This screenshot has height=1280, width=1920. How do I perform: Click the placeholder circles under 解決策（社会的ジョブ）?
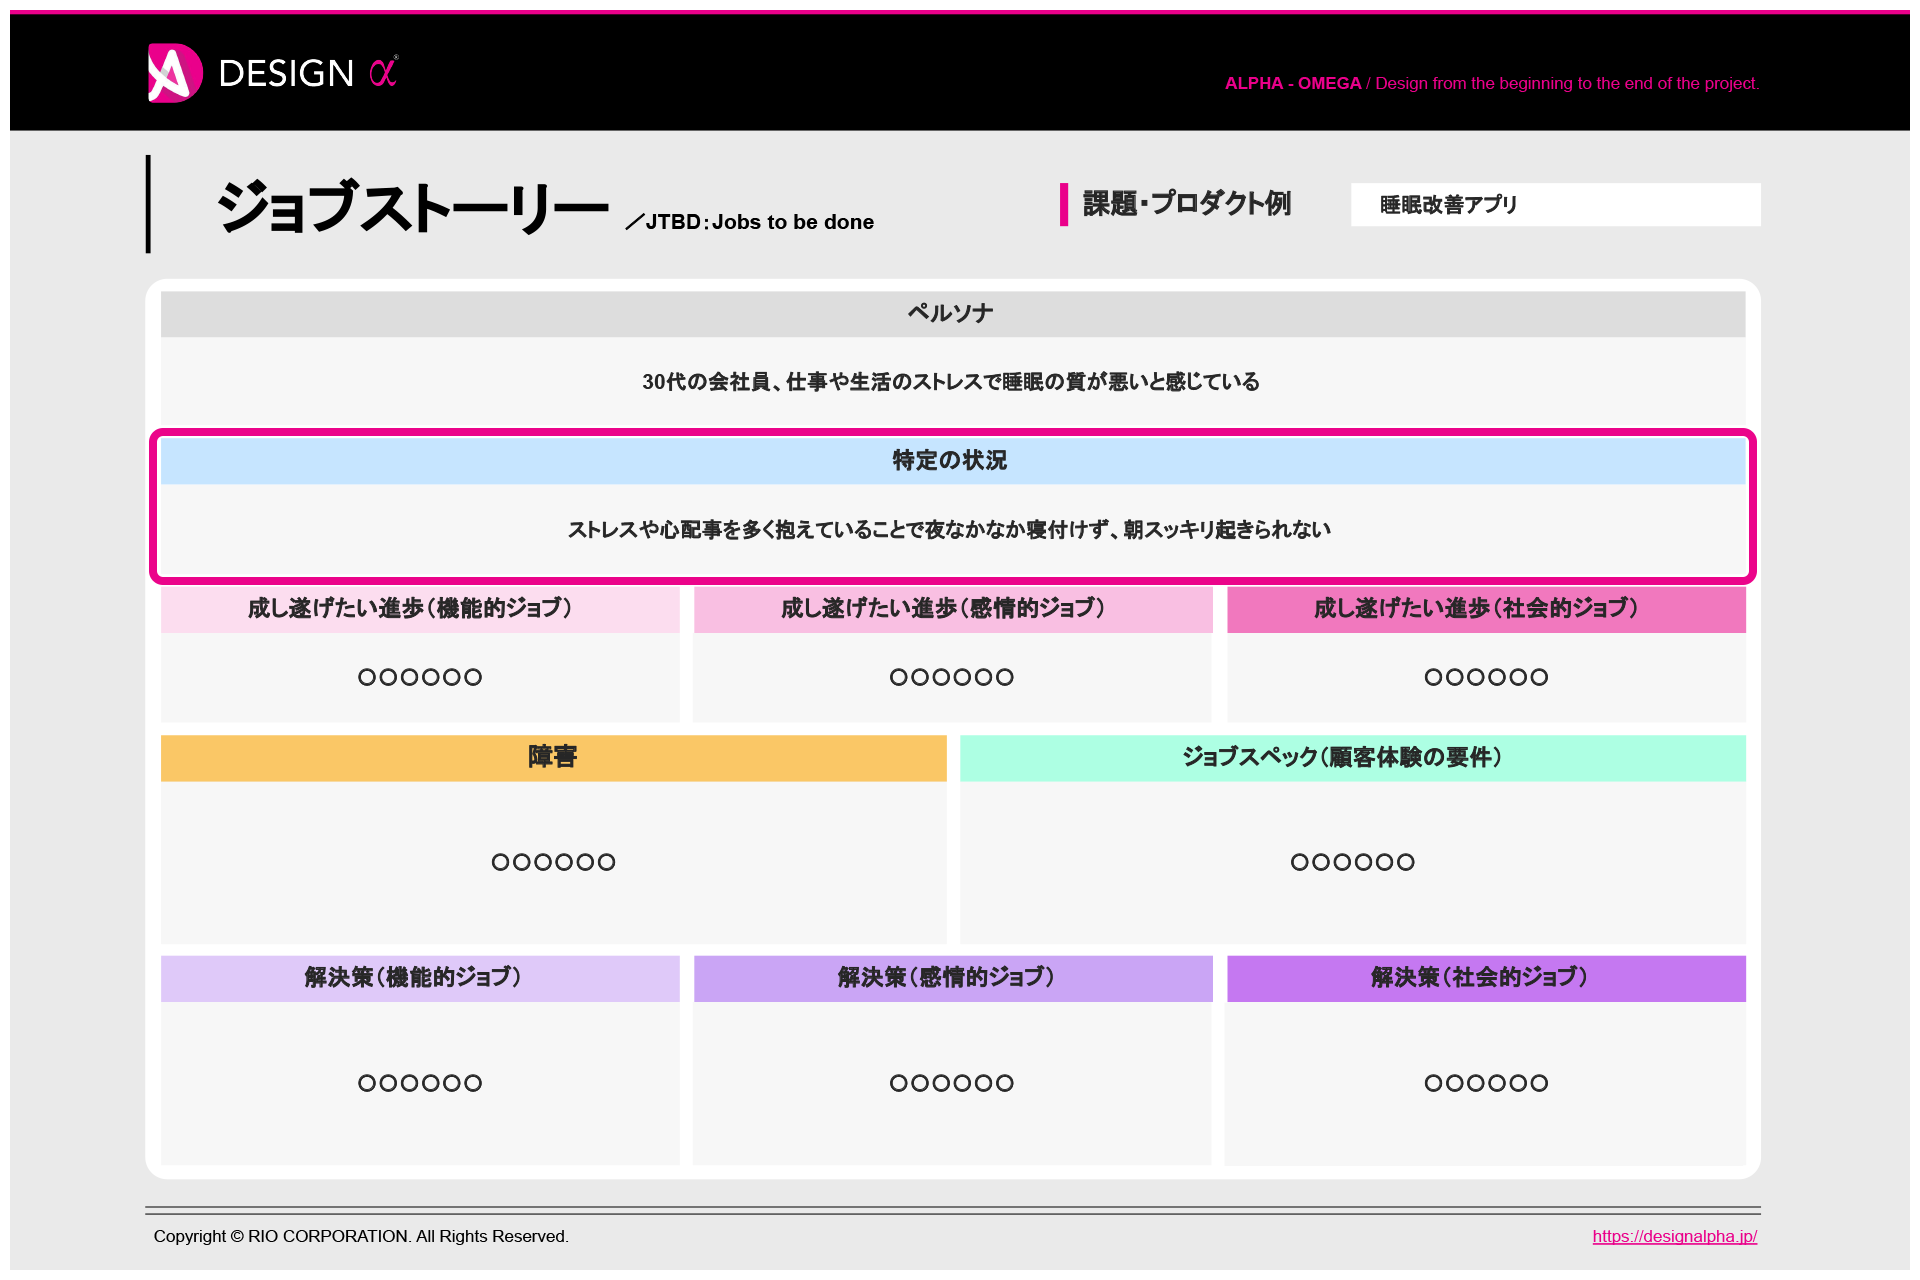pos(1486,1083)
